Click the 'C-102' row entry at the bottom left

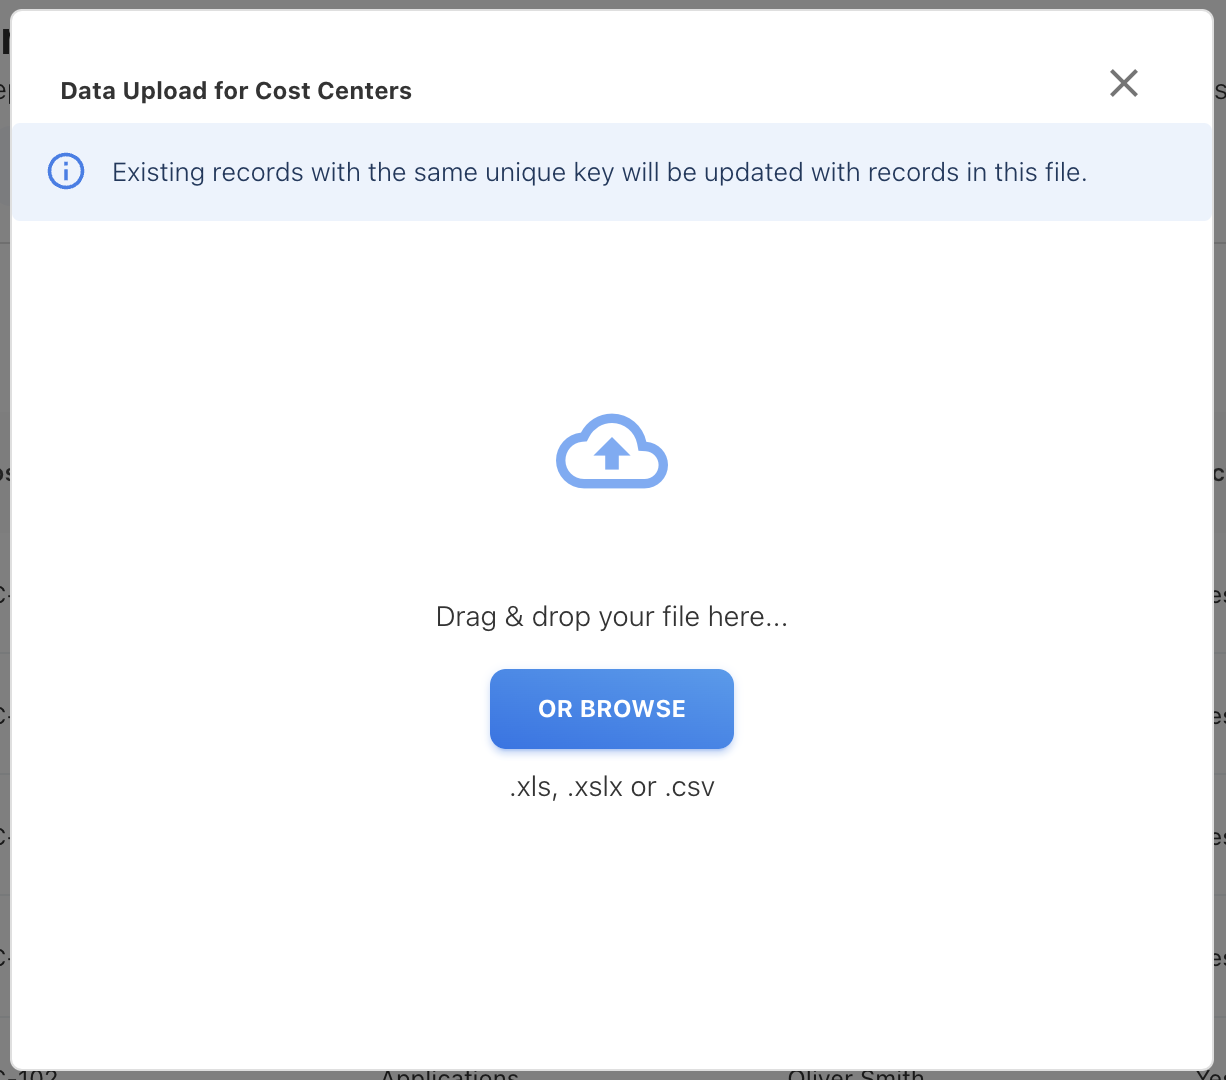(30, 1075)
